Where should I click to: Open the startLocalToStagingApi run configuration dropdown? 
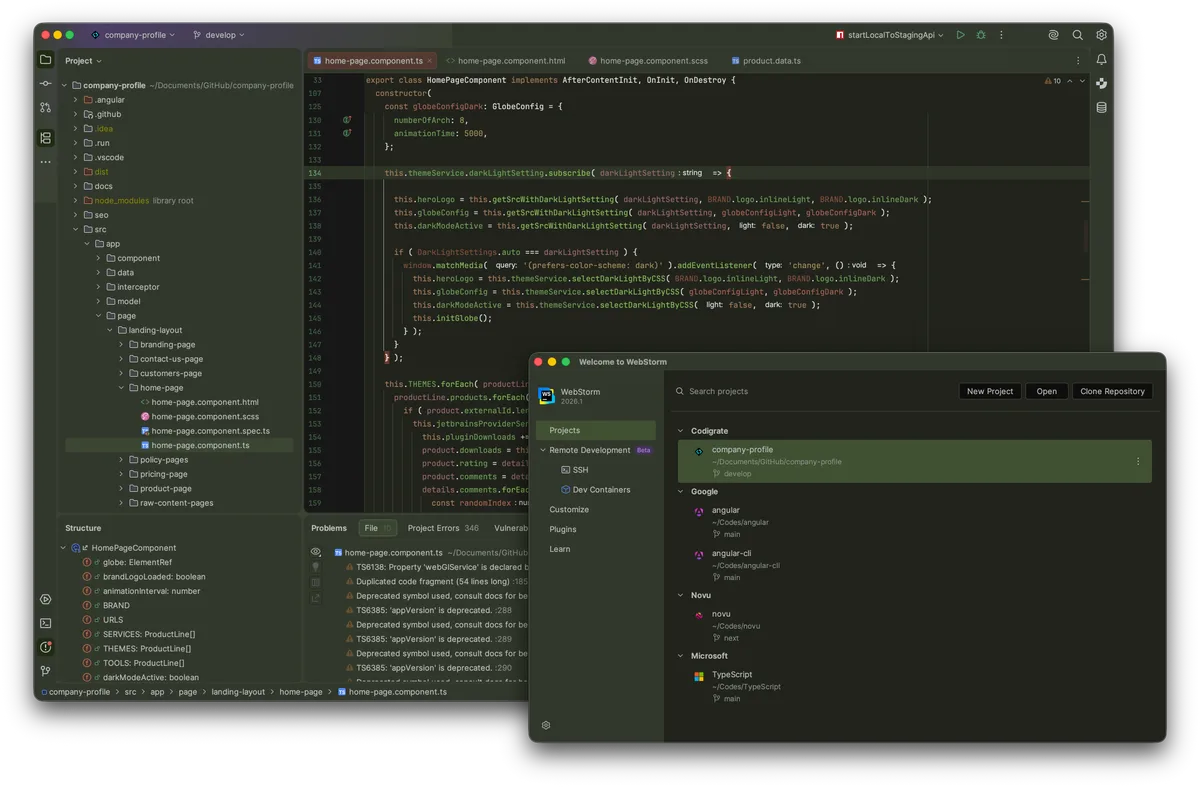click(890, 35)
